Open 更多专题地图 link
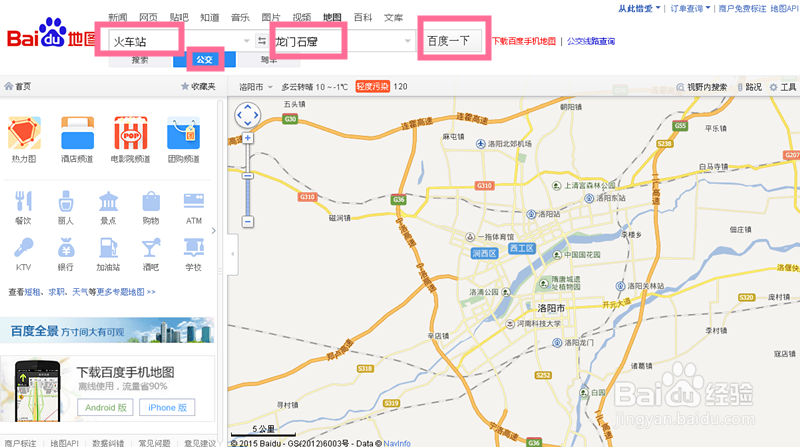The height and width of the screenshot is (447, 800). click(x=126, y=292)
